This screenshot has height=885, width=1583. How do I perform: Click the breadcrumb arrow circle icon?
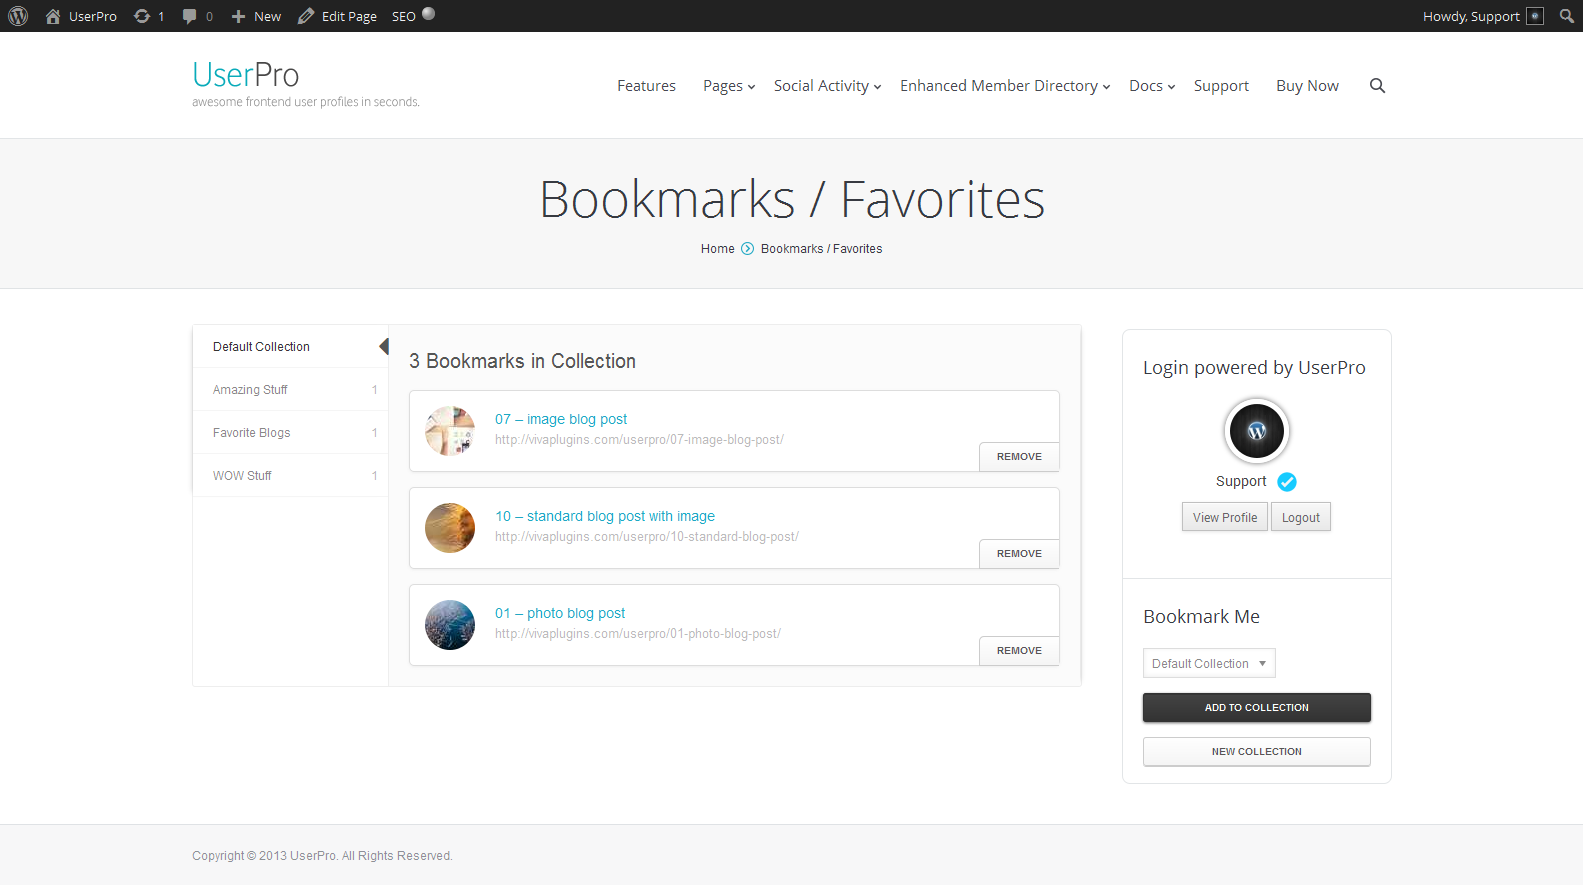click(x=747, y=249)
